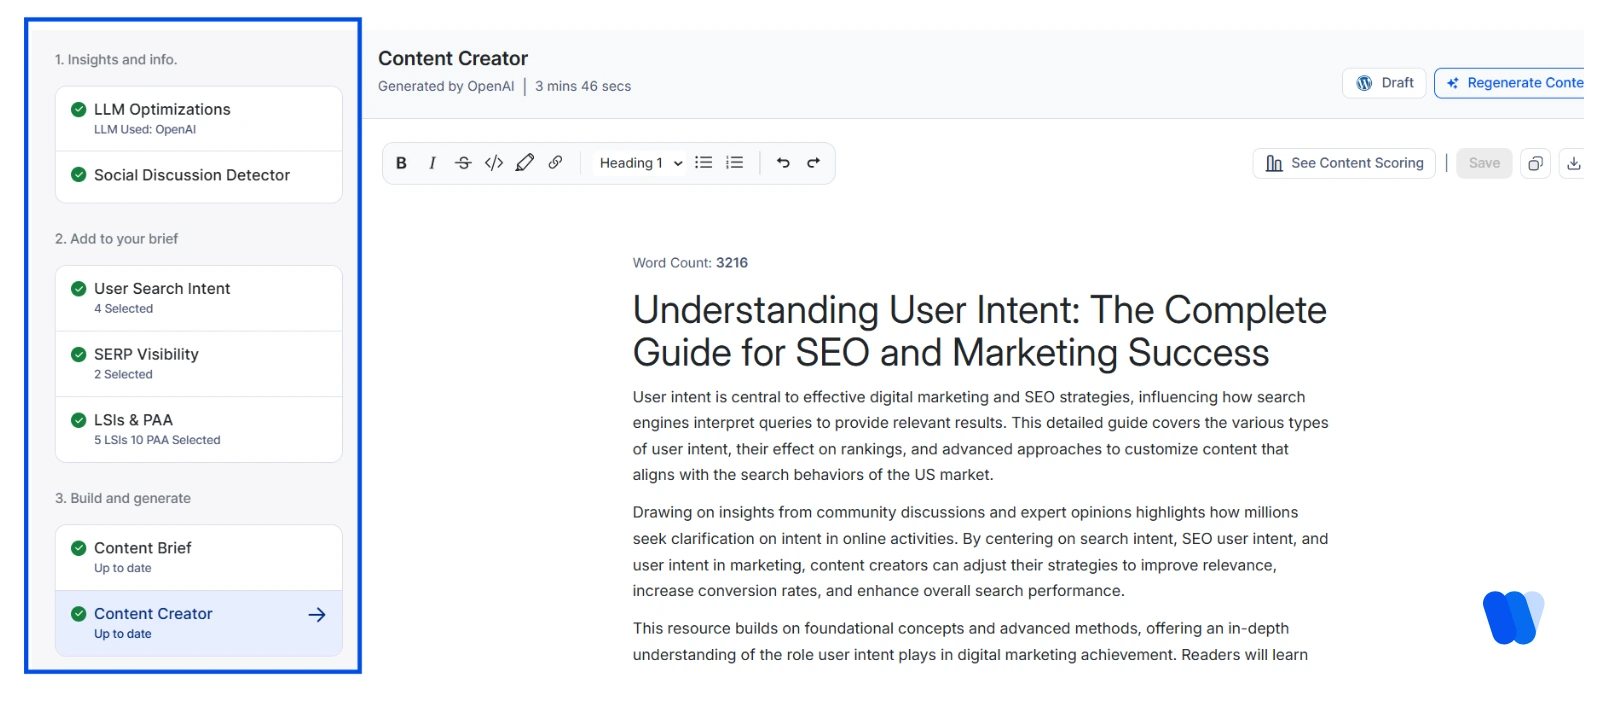Click the '4 Selected' subtext

pyautogui.click(x=124, y=309)
